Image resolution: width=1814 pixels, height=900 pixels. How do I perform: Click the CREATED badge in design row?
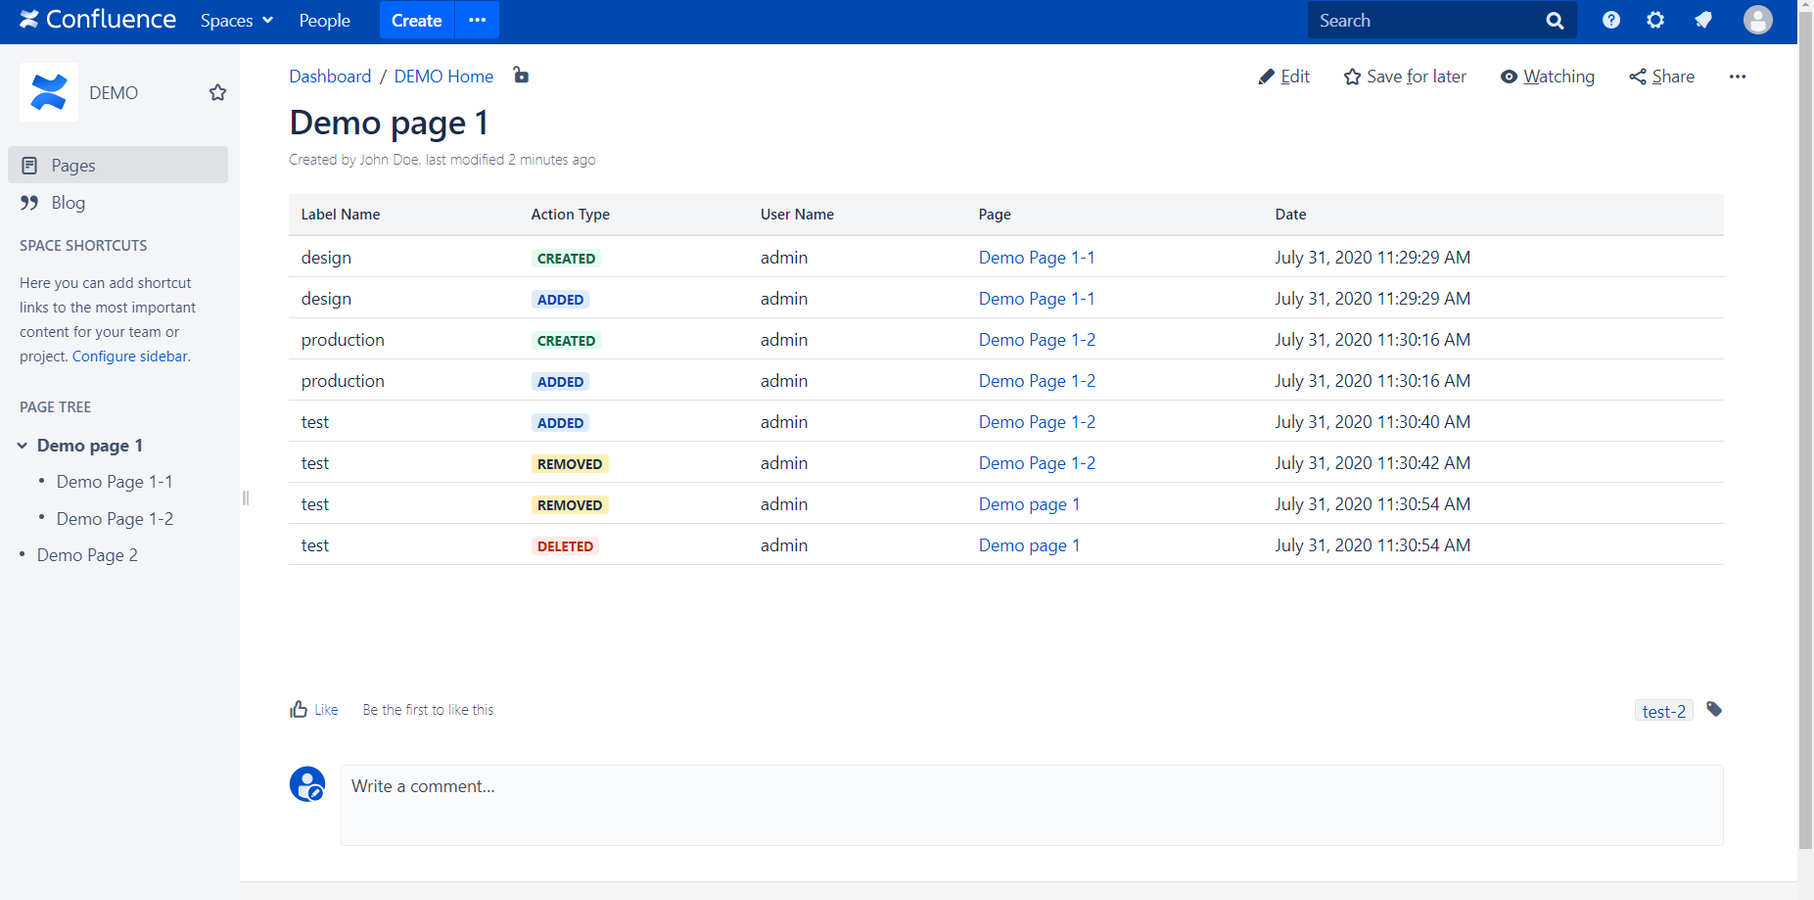click(x=566, y=258)
